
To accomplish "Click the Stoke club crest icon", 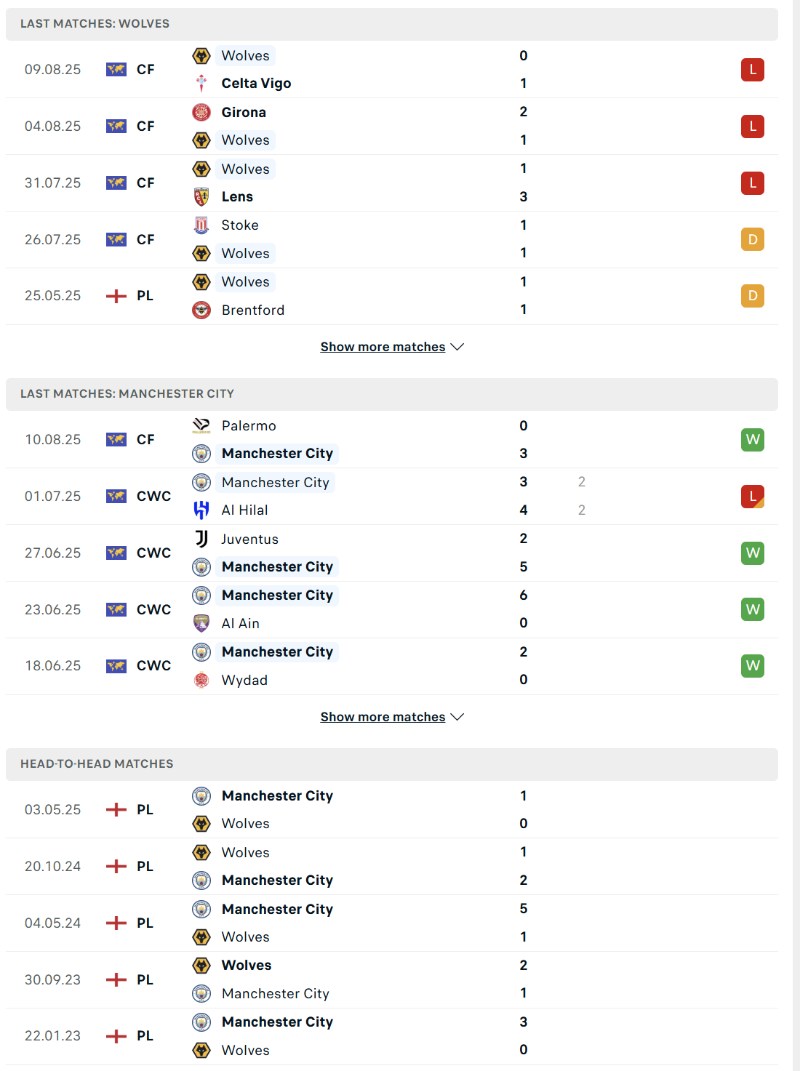I will coord(201,225).
